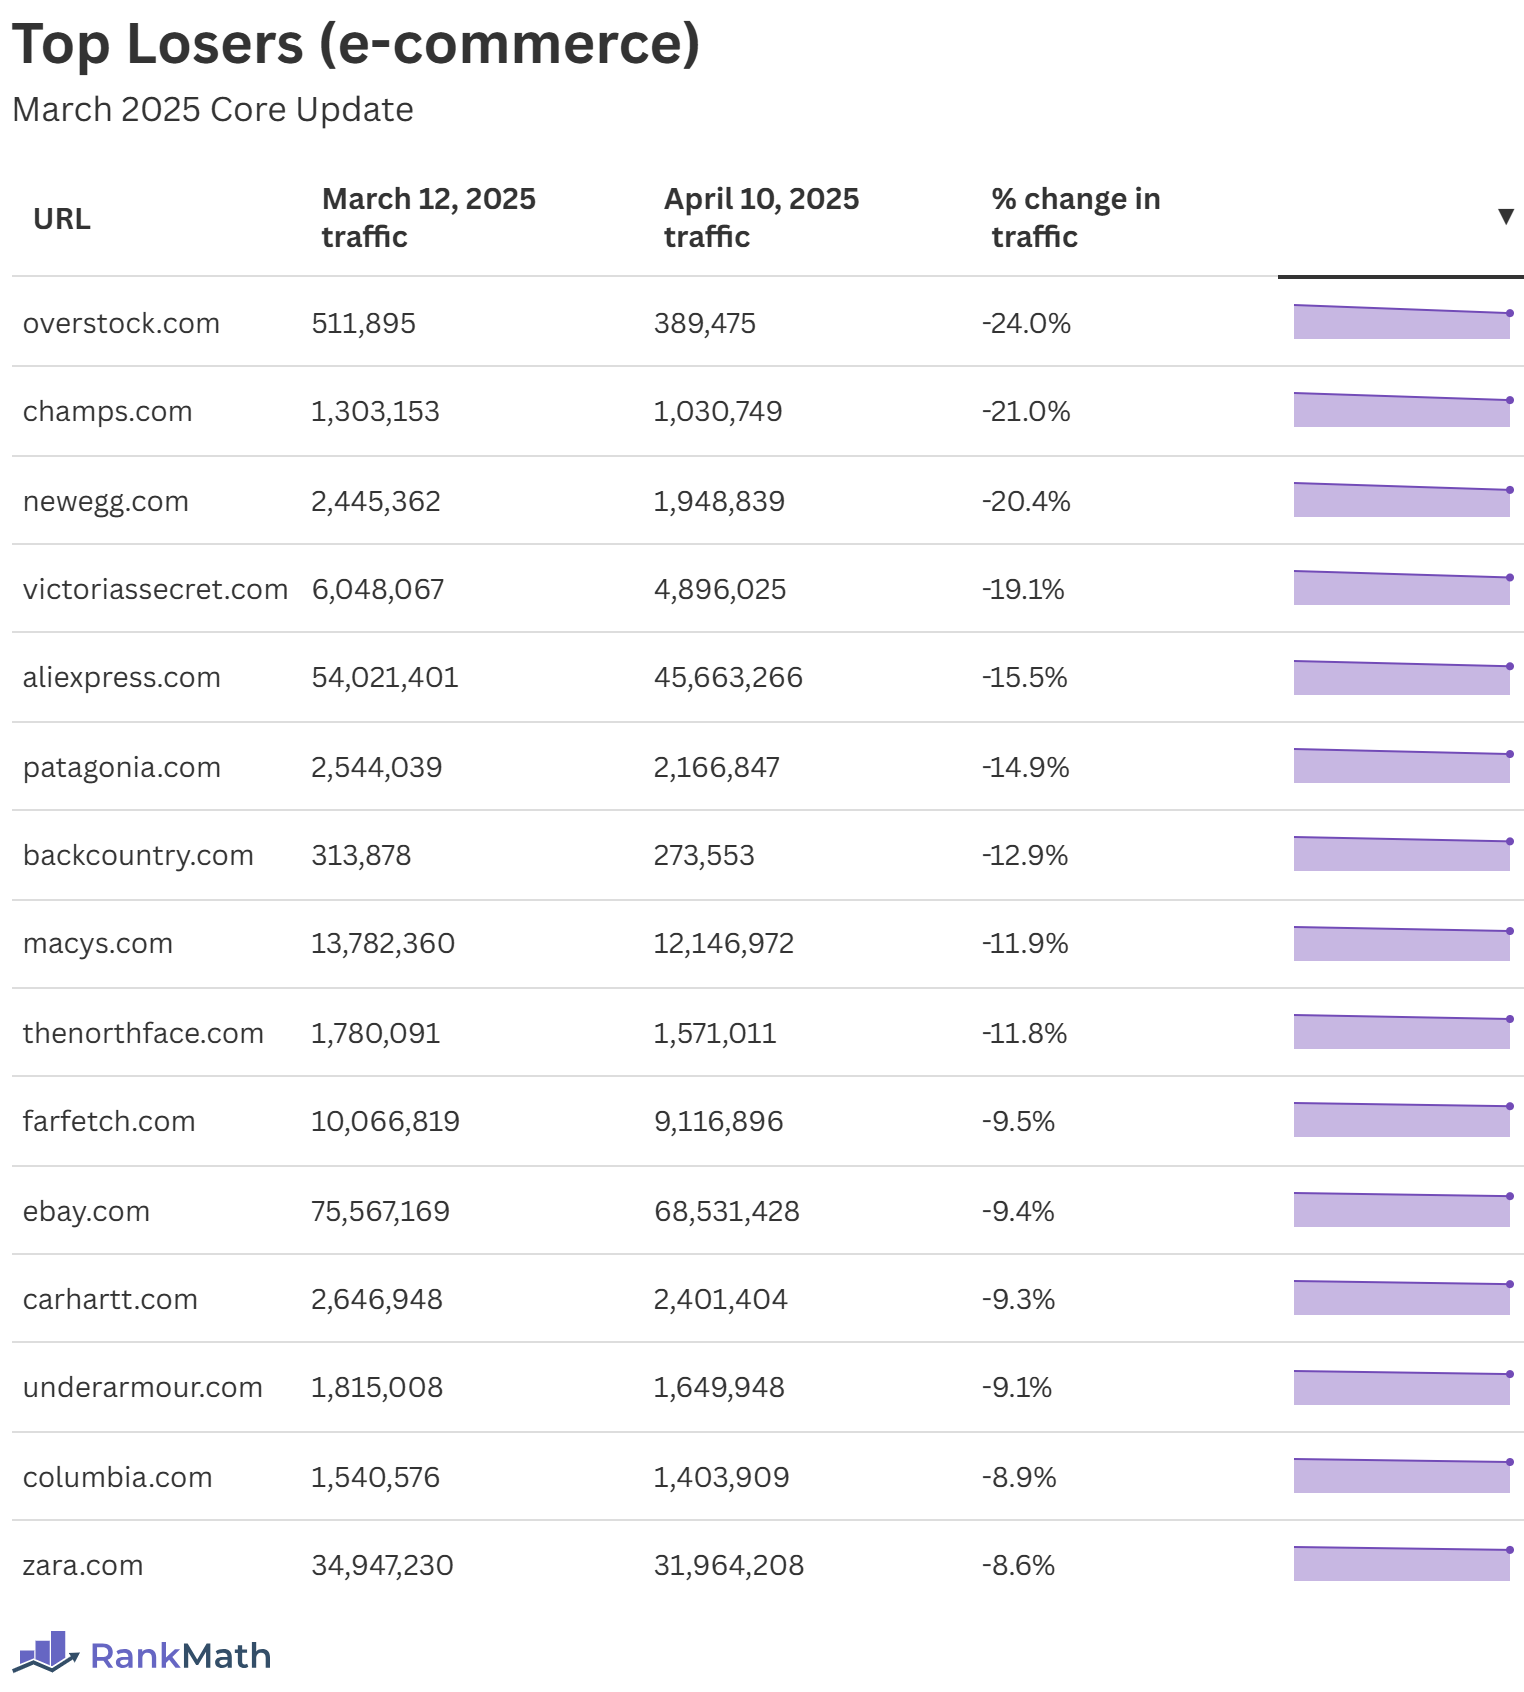Click the ebay.com sparkline chart

[1402, 1209]
